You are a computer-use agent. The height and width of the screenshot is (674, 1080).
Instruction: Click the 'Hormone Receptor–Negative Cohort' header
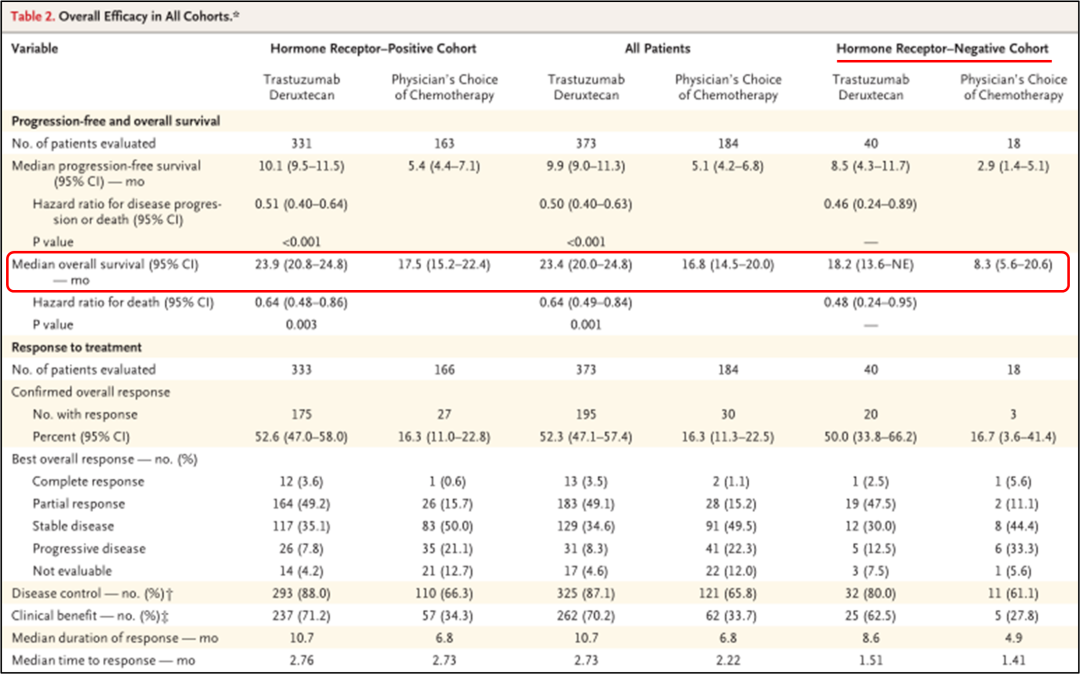(942, 49)
